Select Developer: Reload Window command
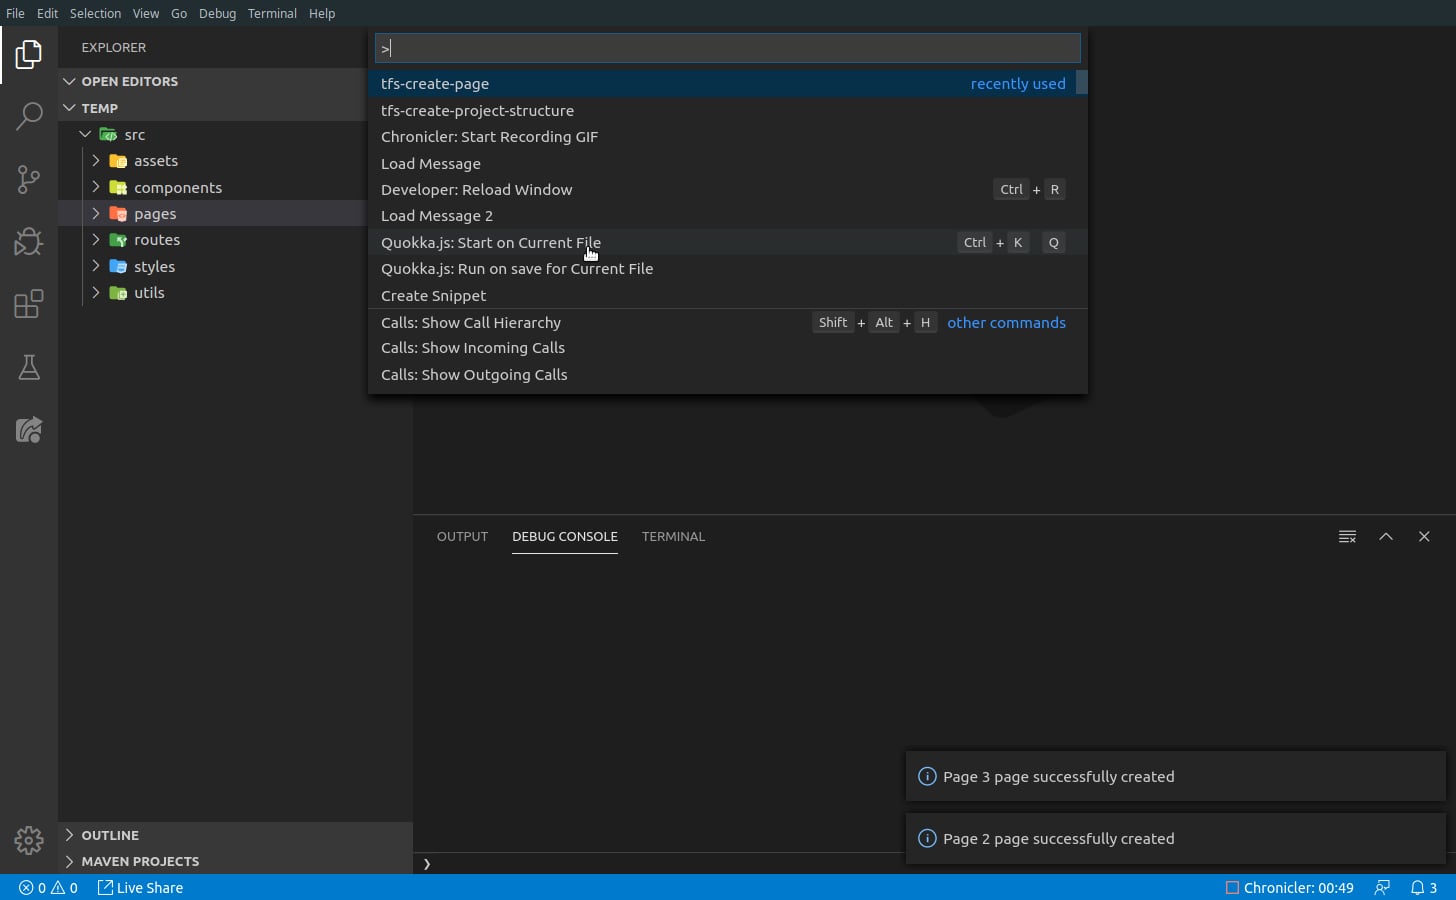Image resolution: width=1456 pixels, height=900 pixels. click(x=727, y=190)
